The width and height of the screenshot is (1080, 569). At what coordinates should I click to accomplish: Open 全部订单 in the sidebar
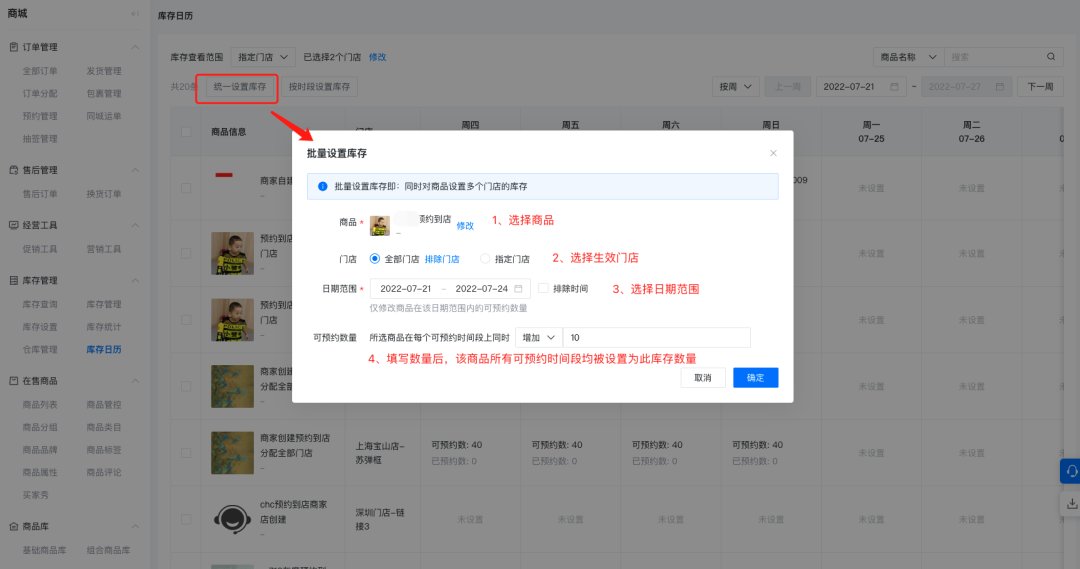click(x=40, y=71)
